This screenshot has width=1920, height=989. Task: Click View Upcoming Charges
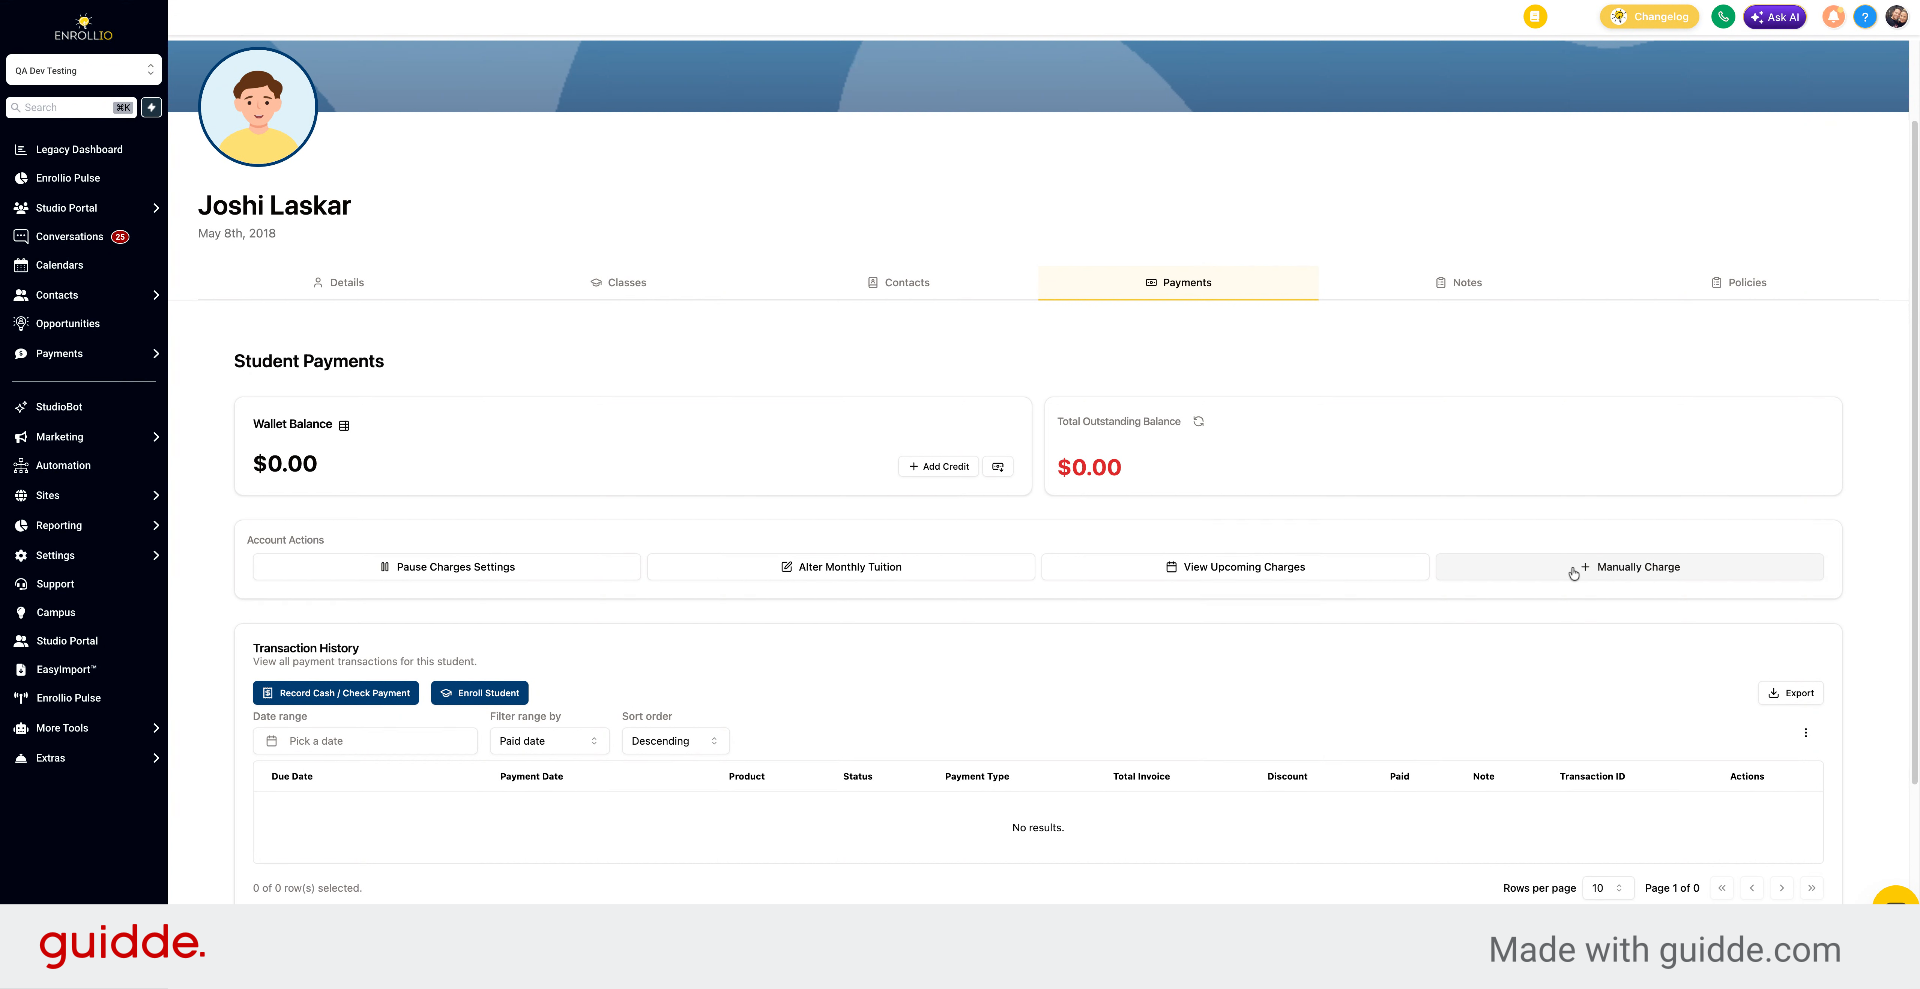click(1235, 567)
